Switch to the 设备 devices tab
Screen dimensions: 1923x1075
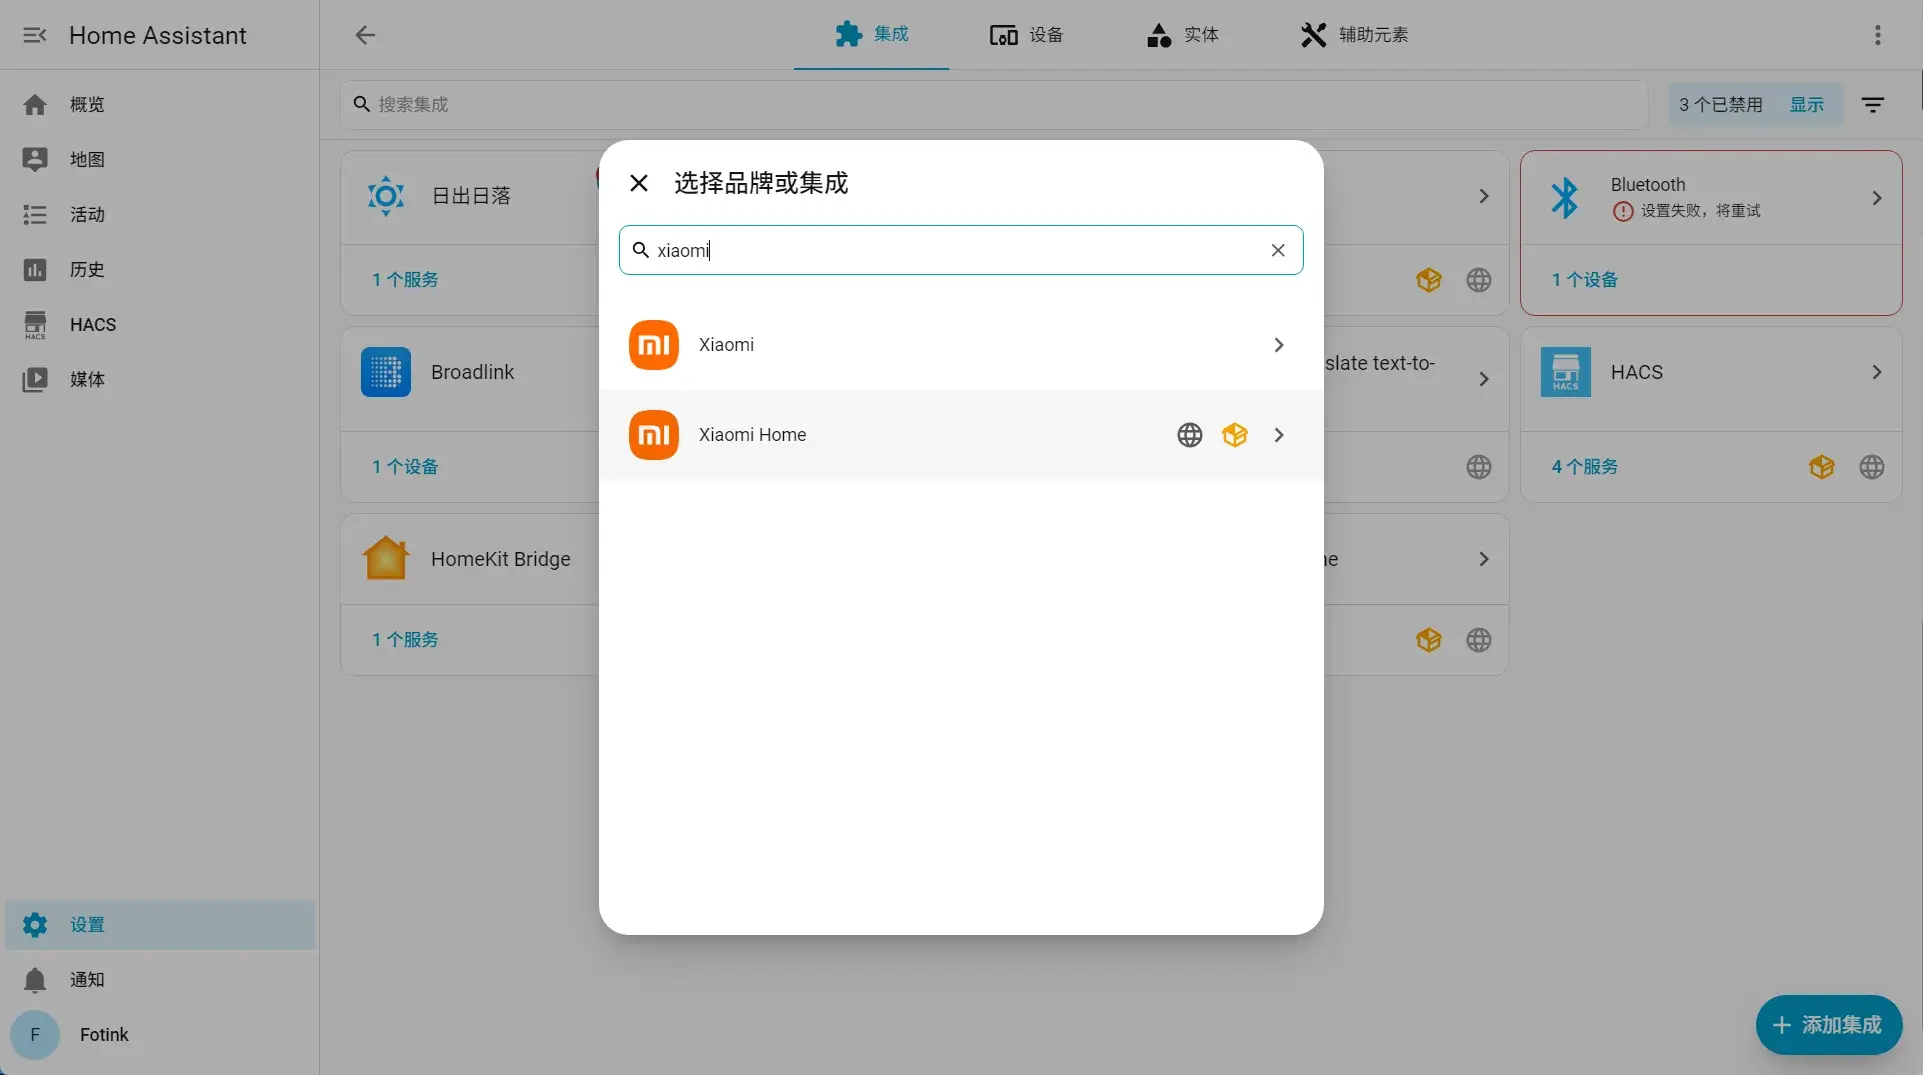(1026, 35)
